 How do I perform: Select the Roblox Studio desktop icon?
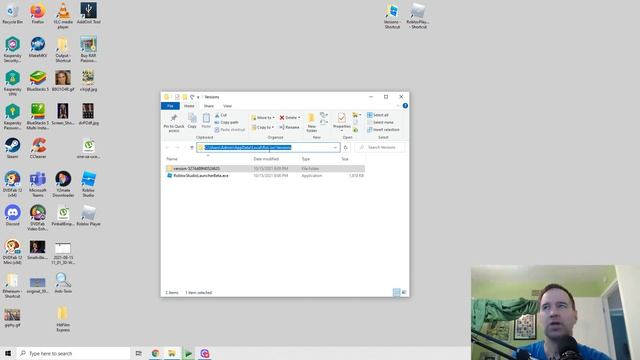point(88,184)
